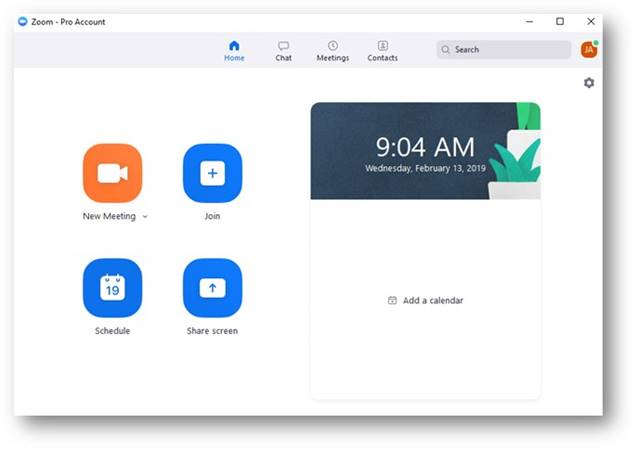
Task: Go to the Meetings tab
Action: click(333, 51)
